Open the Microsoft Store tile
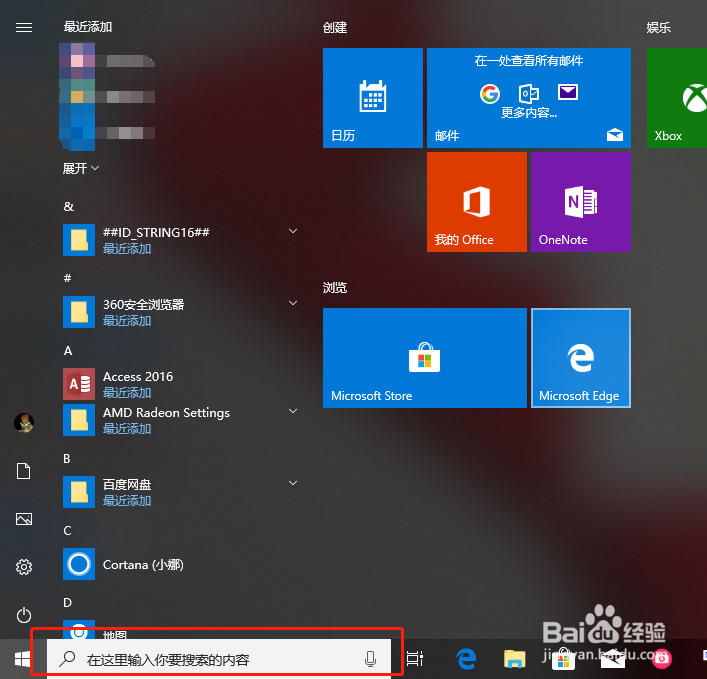707x679 pixels. point(425,358)
